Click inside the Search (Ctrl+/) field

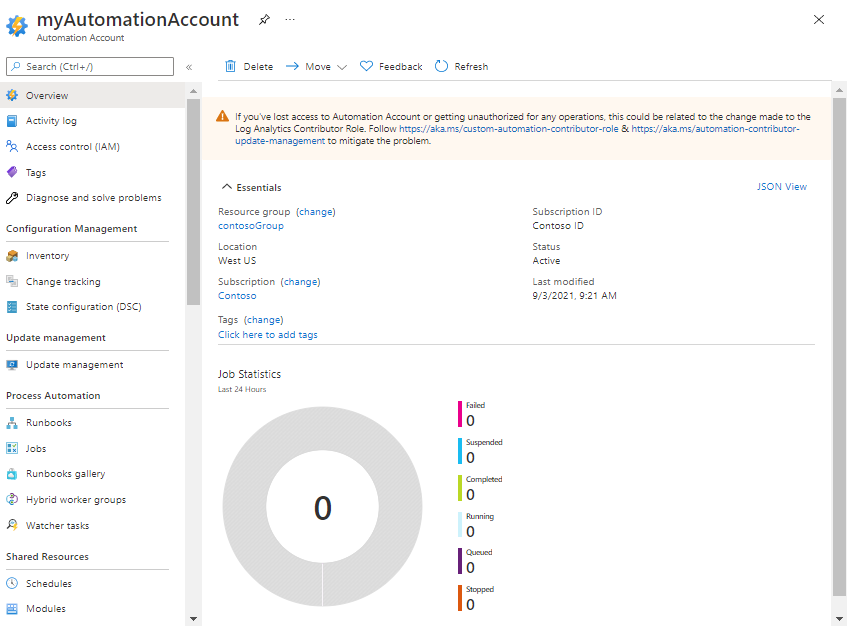(x=89, y=66)
